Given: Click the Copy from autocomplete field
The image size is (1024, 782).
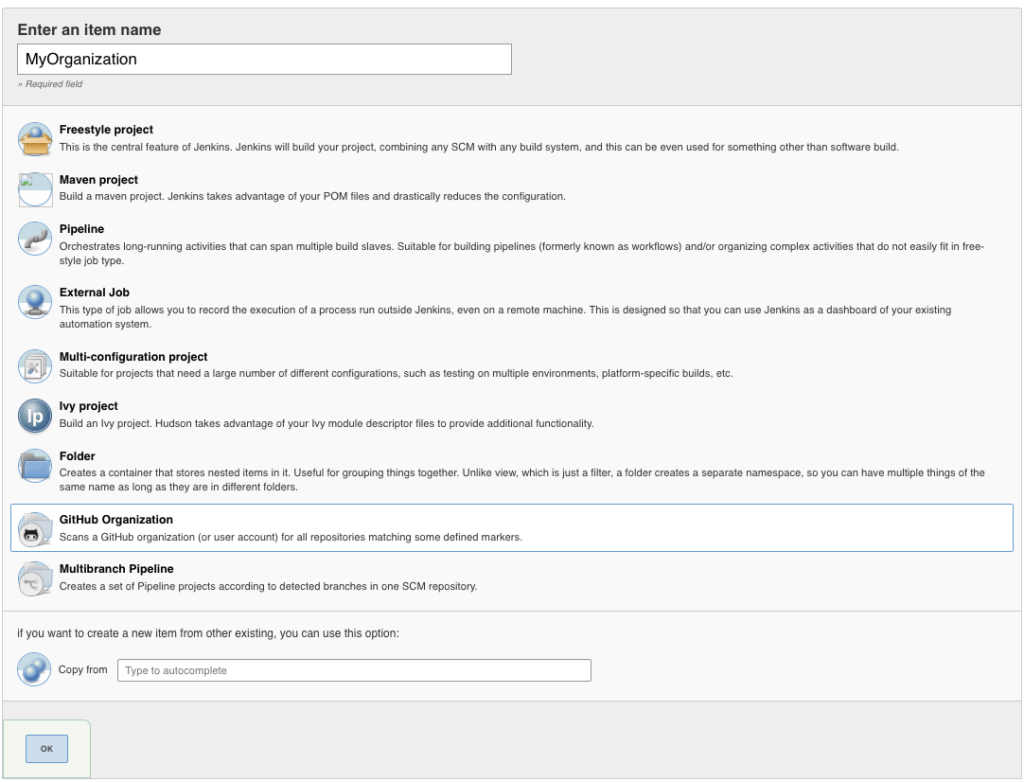Looking at the screenshot, I should point(354,670).
